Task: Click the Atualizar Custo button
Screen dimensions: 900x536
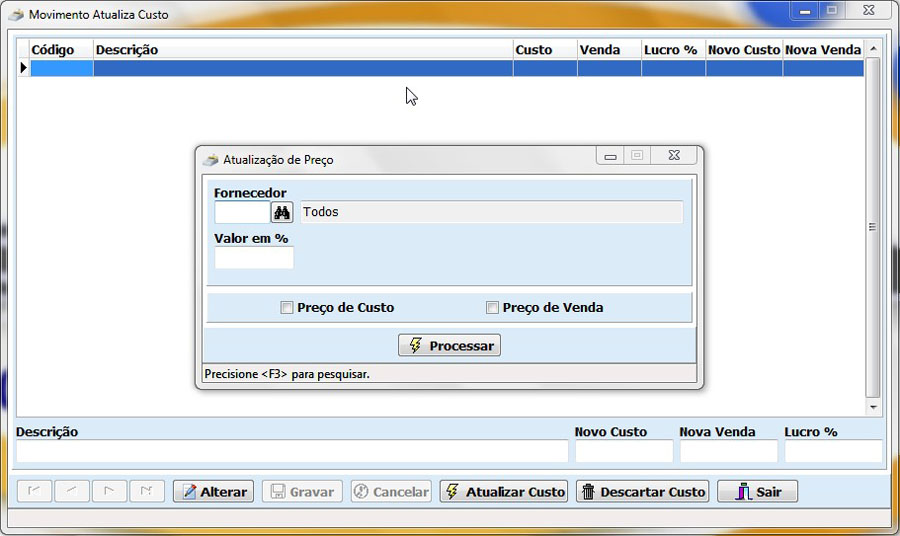Action: point(504,491)
